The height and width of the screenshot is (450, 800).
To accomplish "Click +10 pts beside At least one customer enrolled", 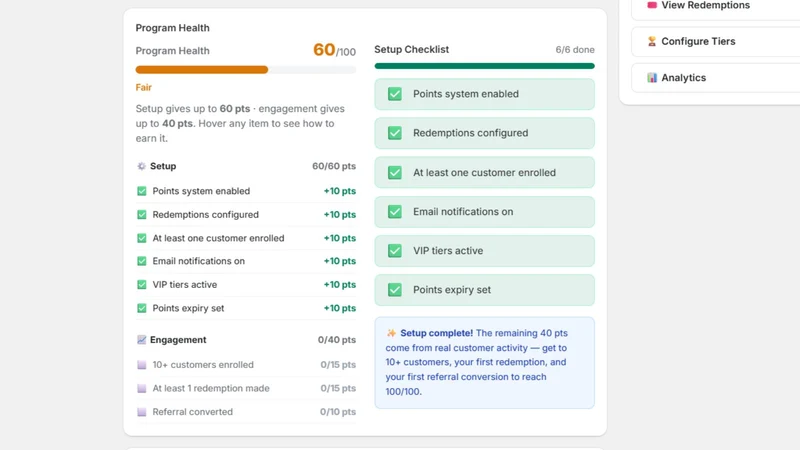I will pyautogui.click(x=339, y=238).
